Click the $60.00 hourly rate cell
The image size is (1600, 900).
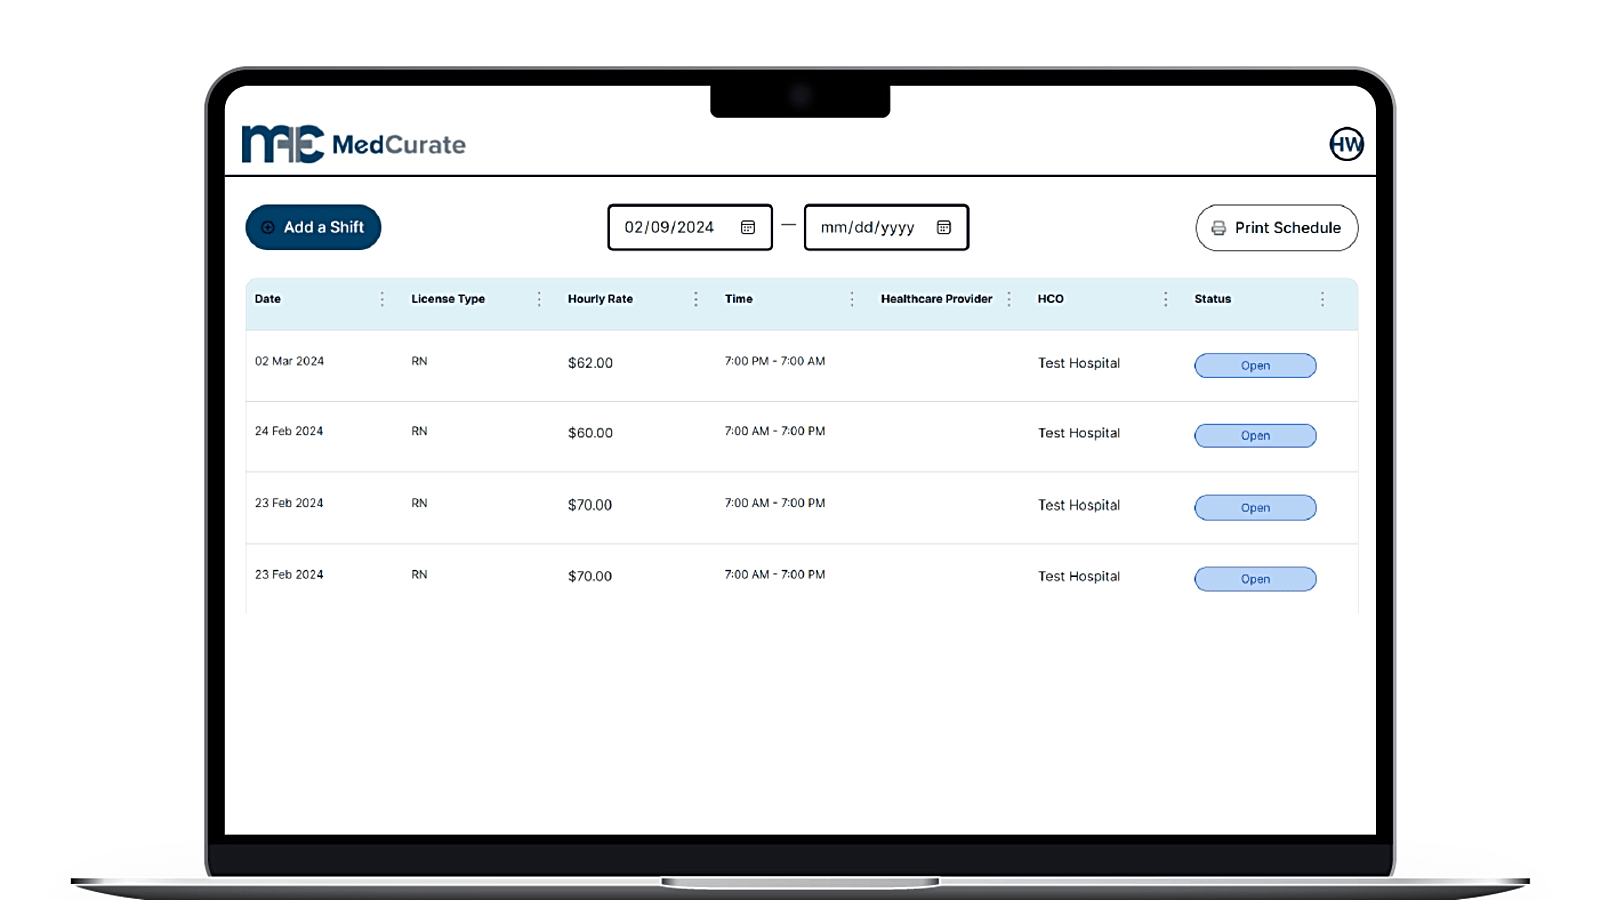point(590,433)
